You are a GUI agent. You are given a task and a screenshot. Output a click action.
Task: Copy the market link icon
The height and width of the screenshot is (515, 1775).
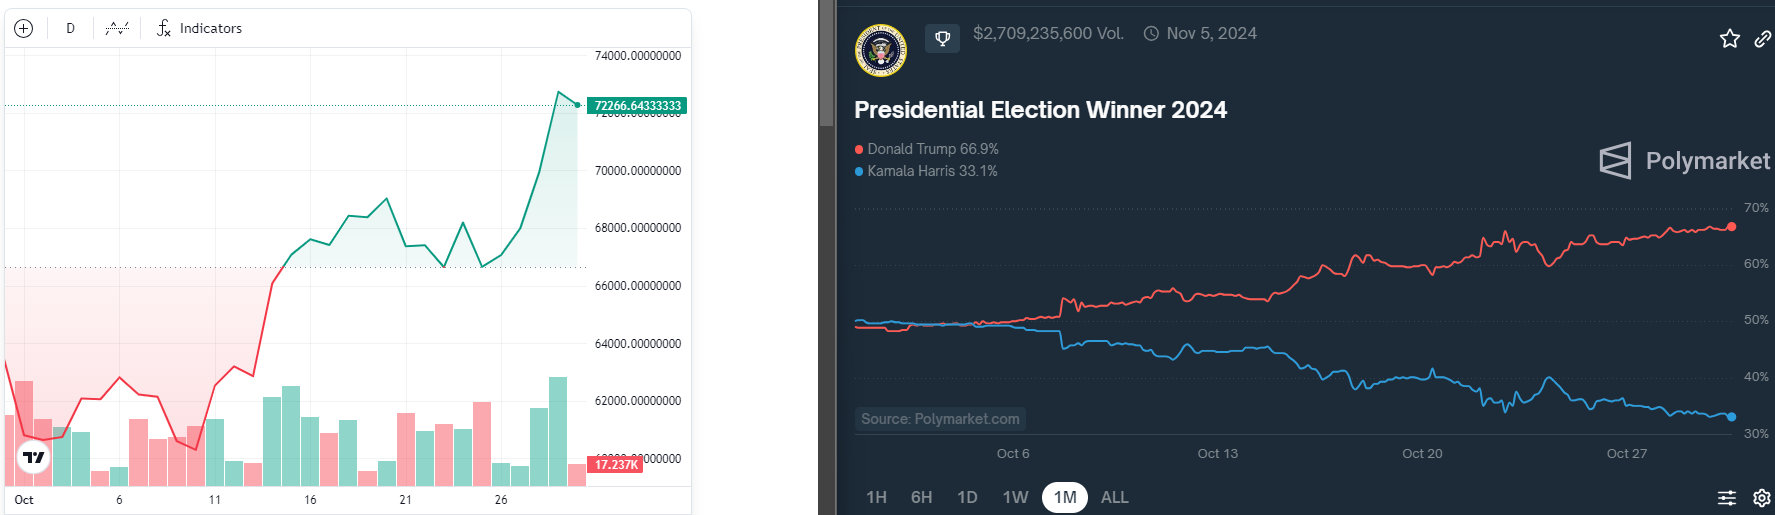1763,39
